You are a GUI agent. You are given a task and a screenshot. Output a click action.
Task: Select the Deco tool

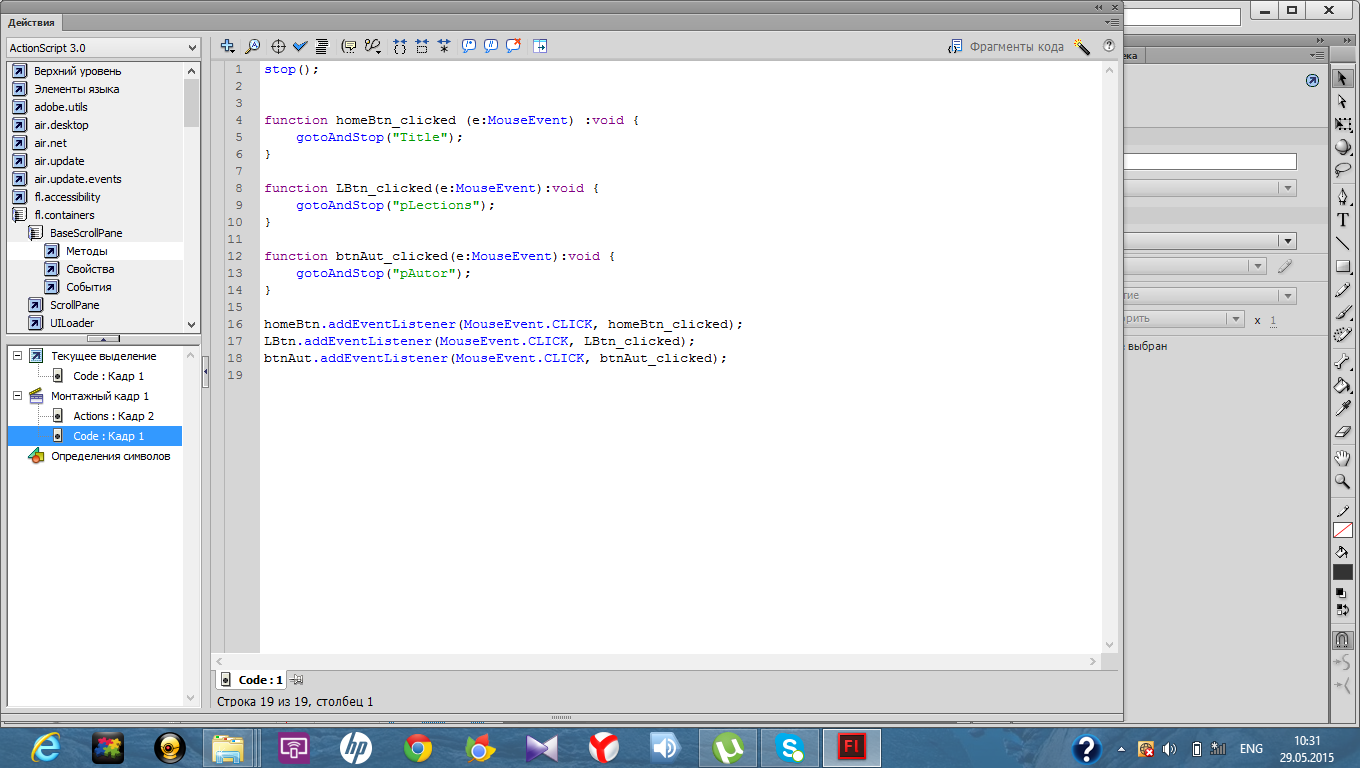click(1343, 335)
